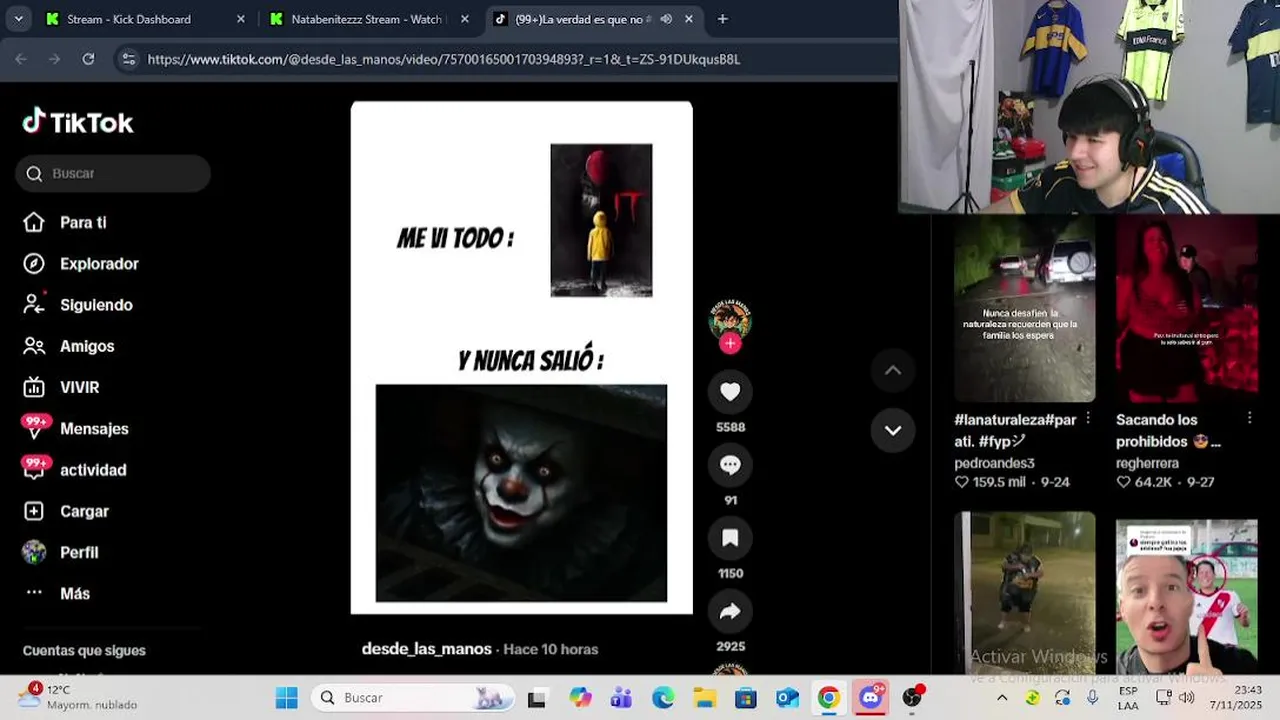The height and width of the screenshot is (720, 1280).
Task: Open the TikTok logo home link
Action: (78, 122)
